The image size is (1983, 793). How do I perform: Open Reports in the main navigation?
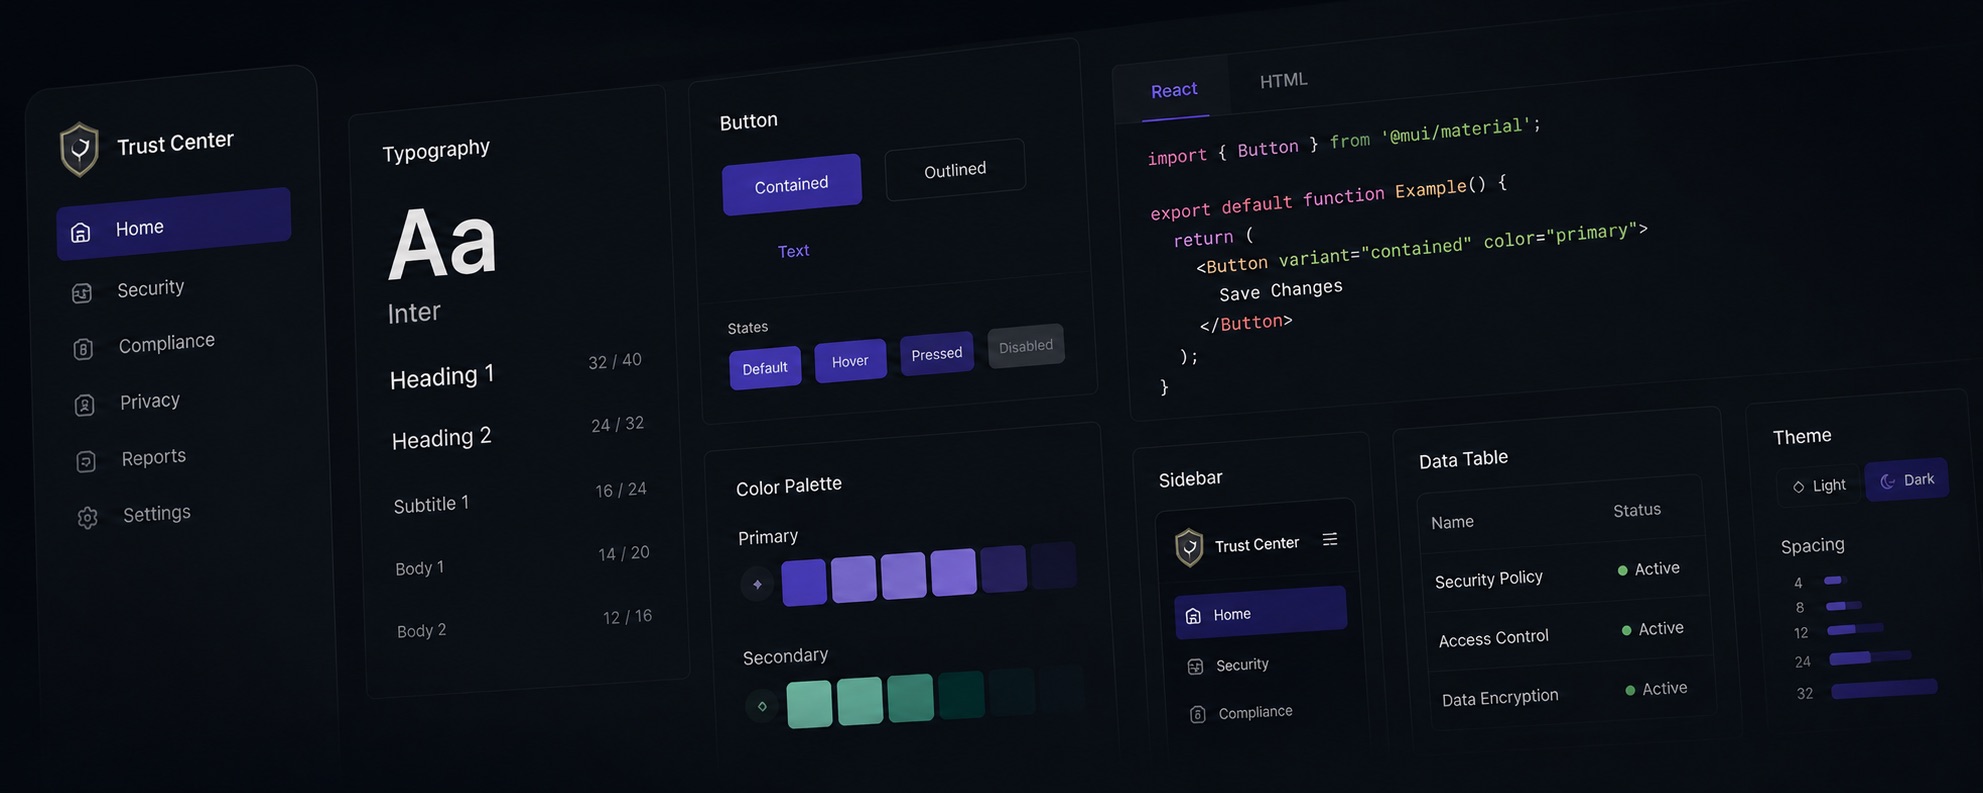(152, 457)
